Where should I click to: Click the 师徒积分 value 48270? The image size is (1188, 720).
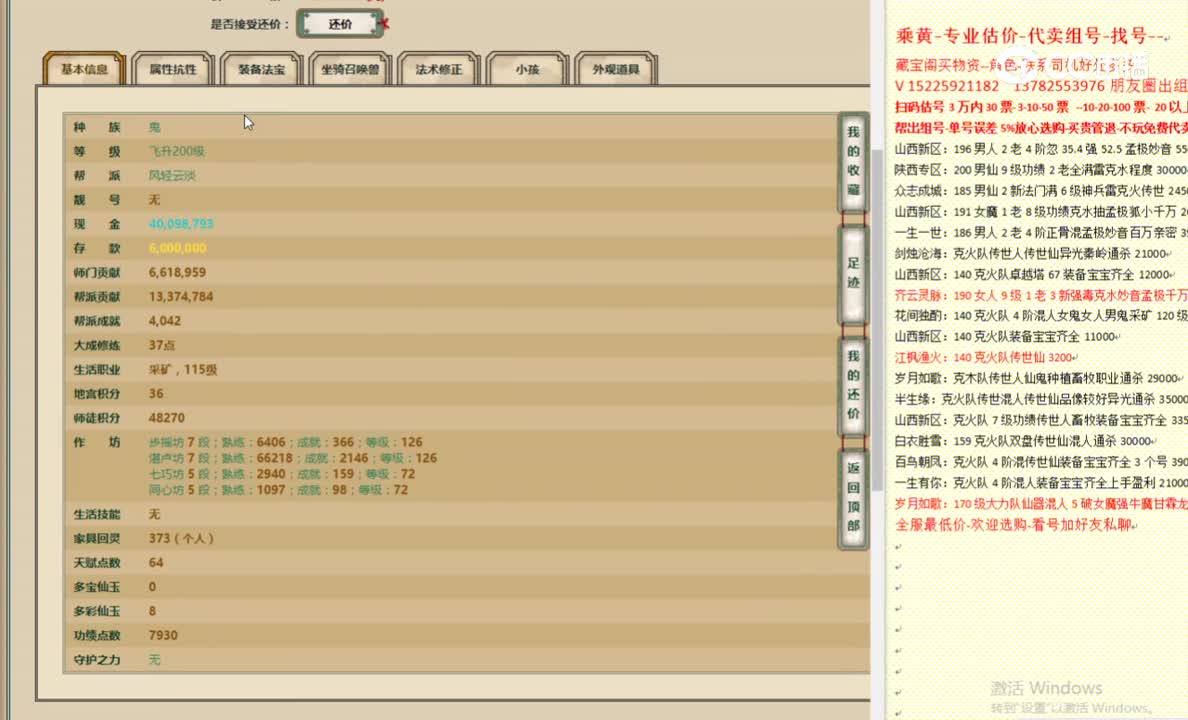click(167, 418)
